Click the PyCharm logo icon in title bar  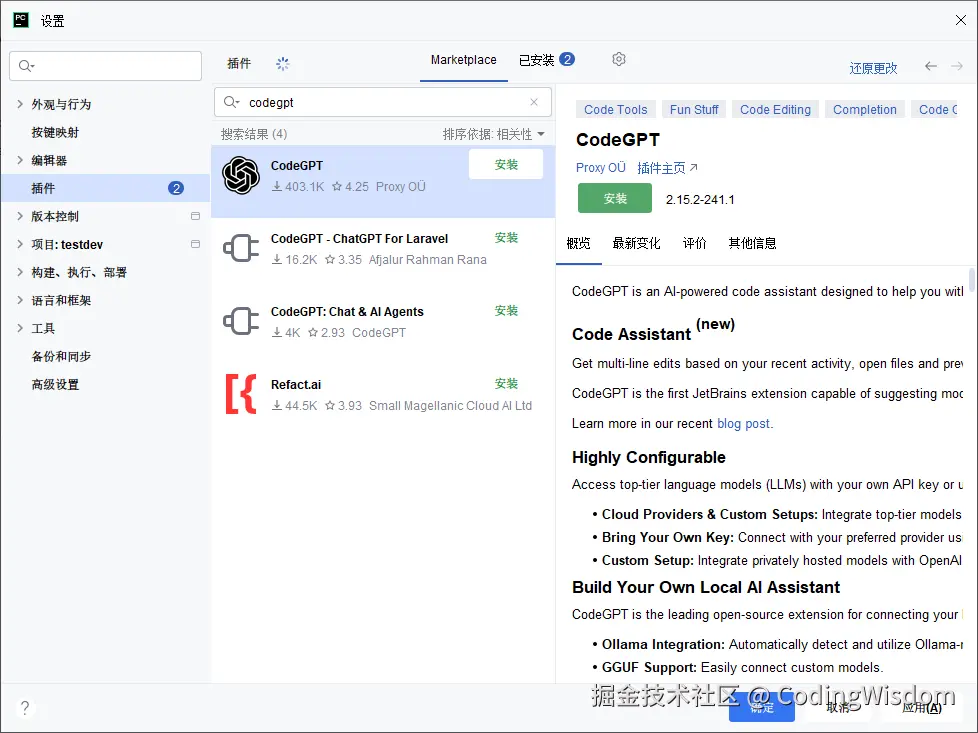(21, 20)
